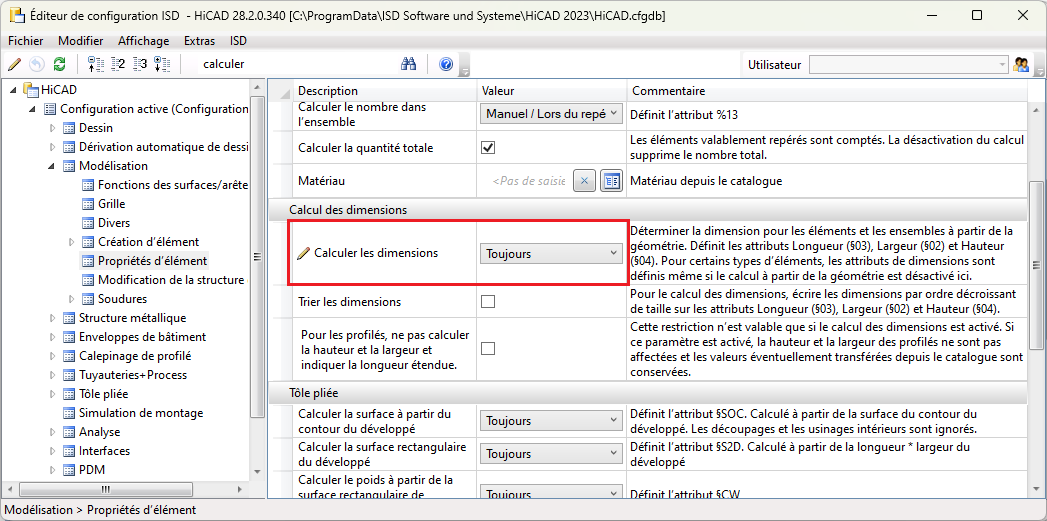
Task: Click the green refresh icon
Action: coord(59,64)
